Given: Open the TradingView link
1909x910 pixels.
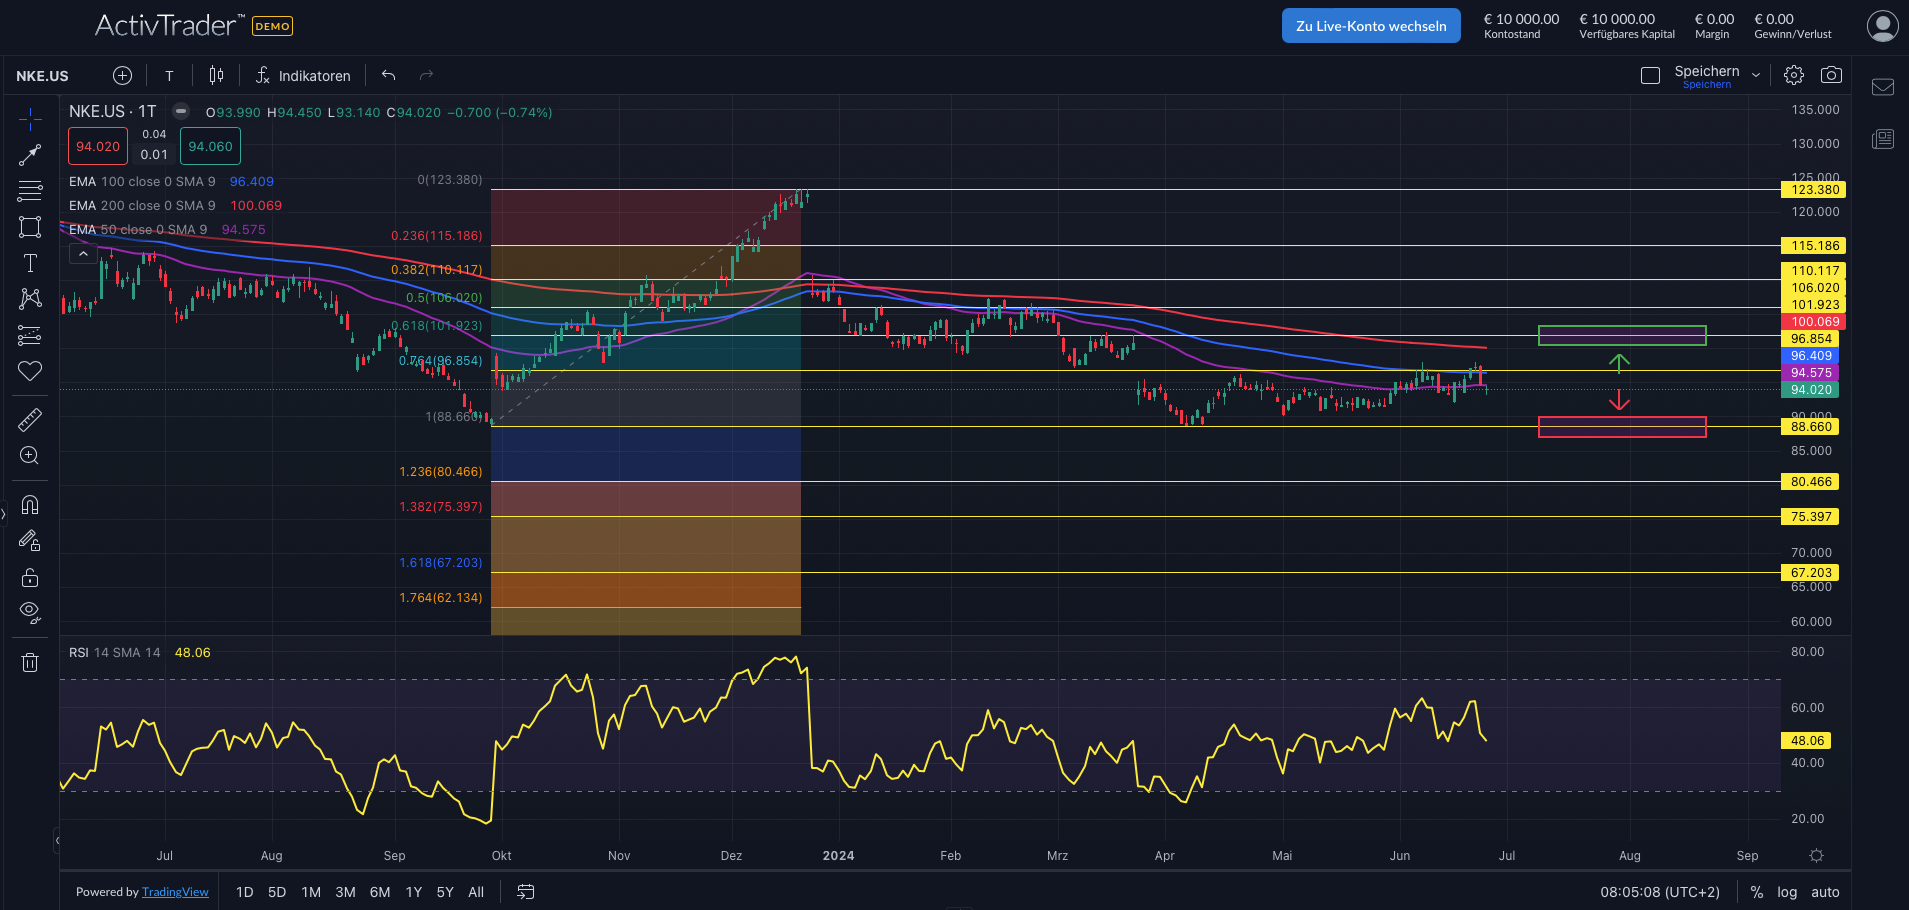Looking at the screenshot, I should coord(175,892).
